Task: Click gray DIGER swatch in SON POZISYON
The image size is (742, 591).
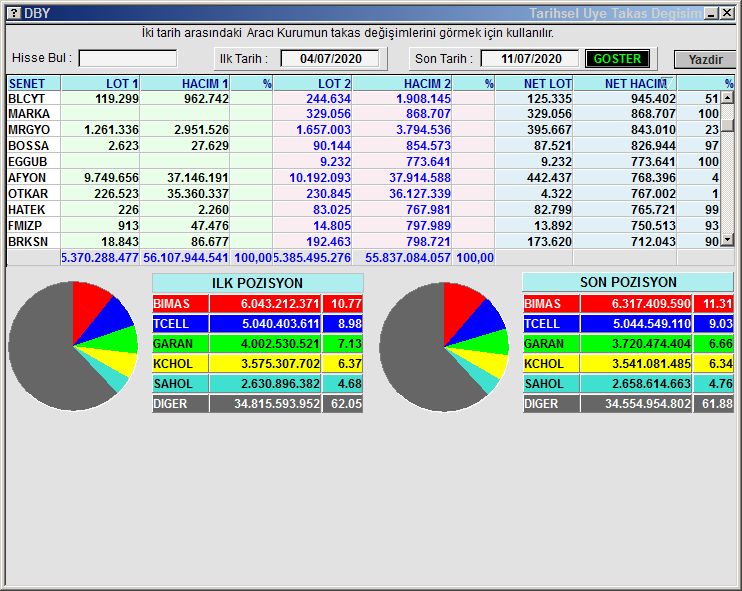Action: (551, 404)
